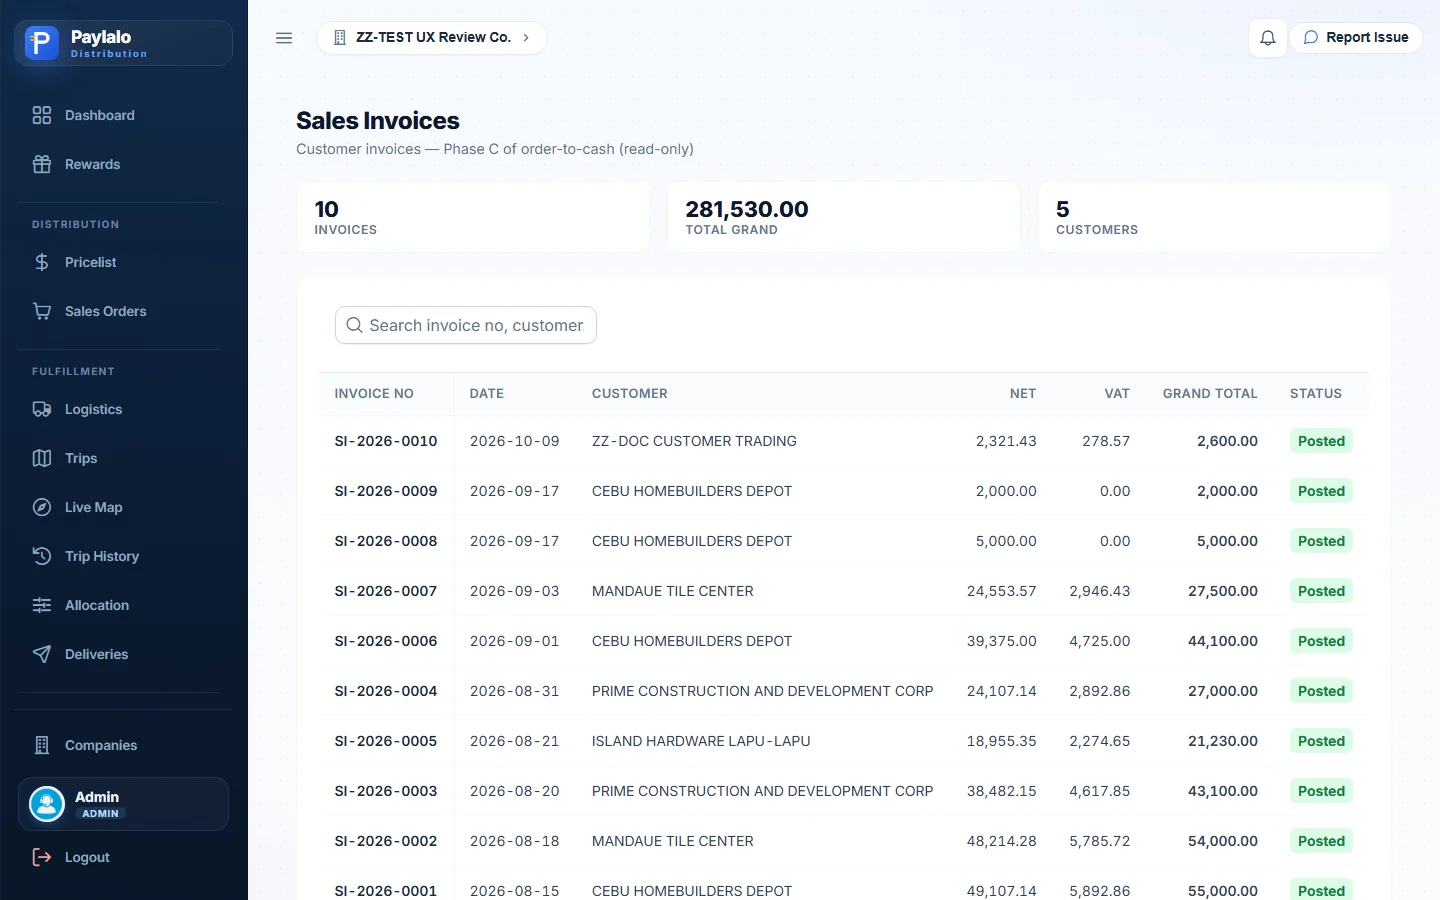This screenshot has width=1440, height=900.
Task: Click the Logistics truck icon
Action: click(42, 409)
